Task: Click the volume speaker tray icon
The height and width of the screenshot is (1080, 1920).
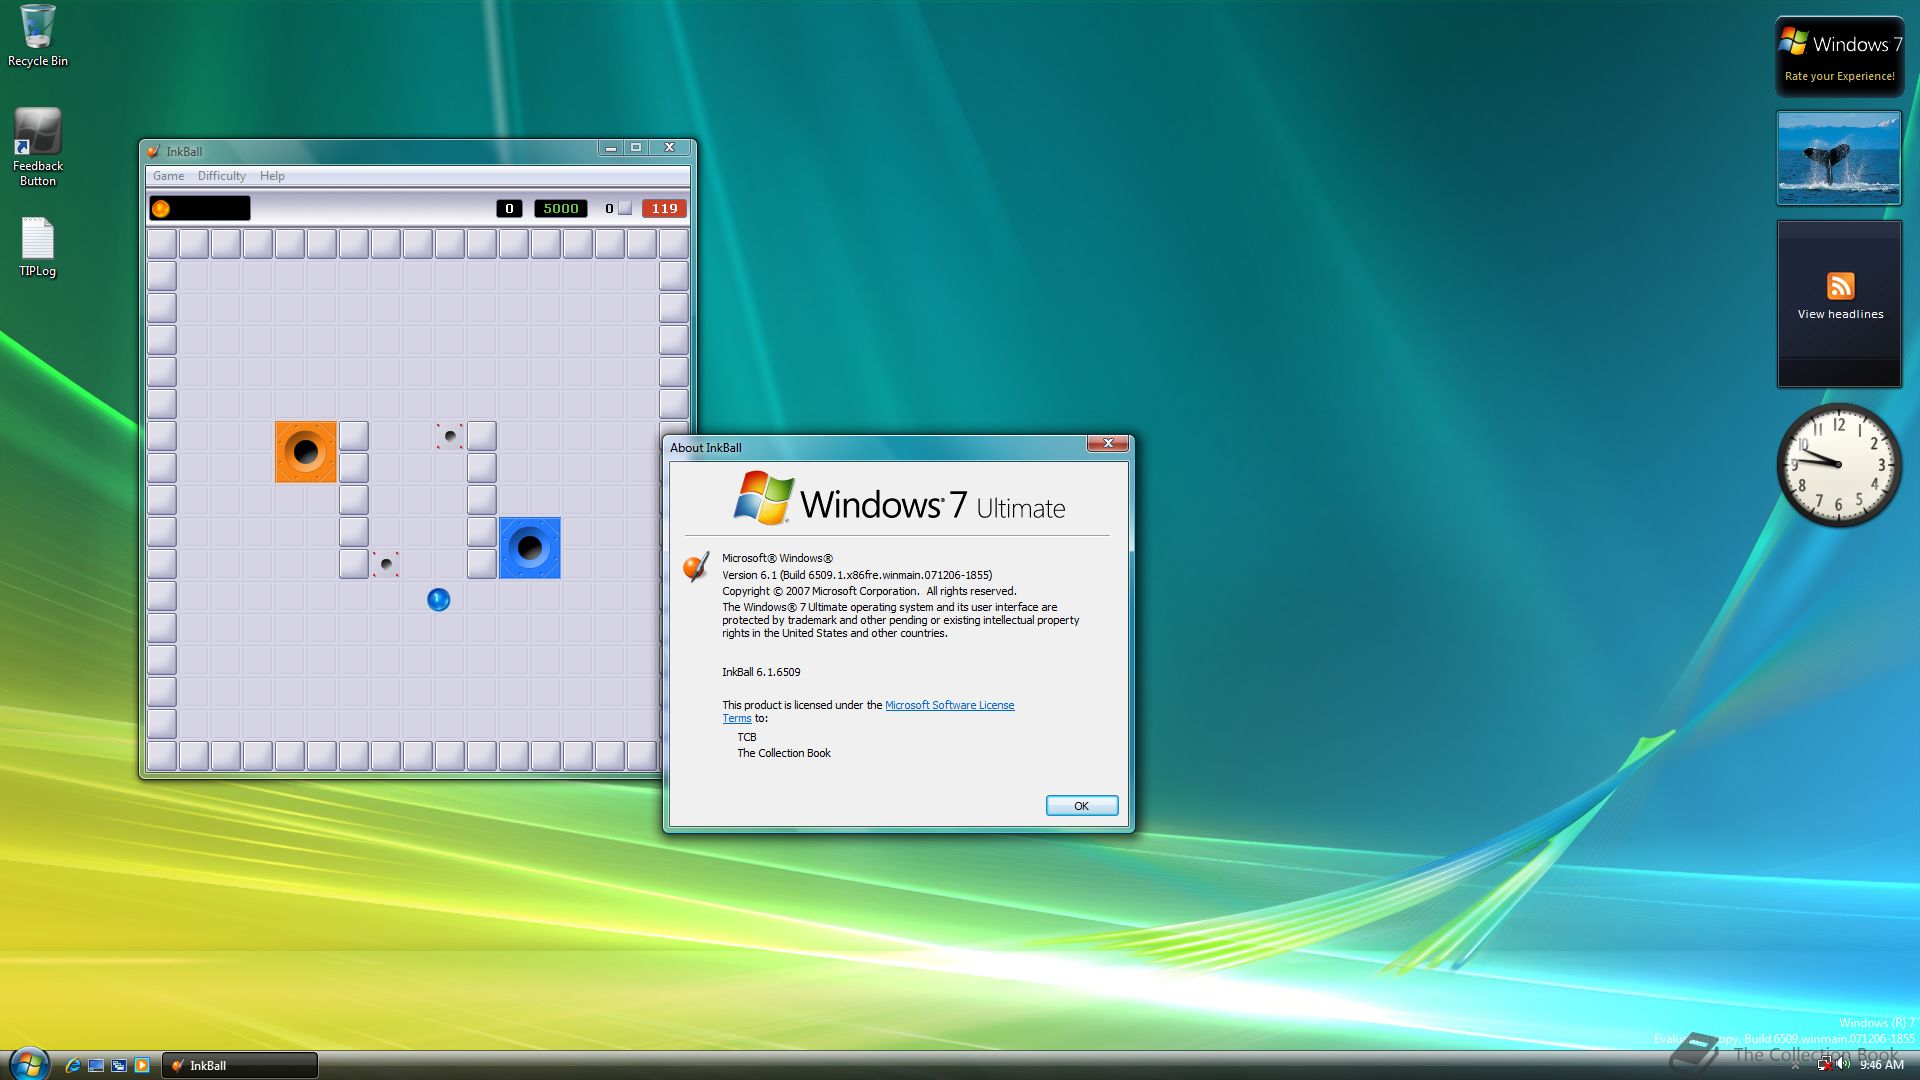Action: tap(1843, 1064)
